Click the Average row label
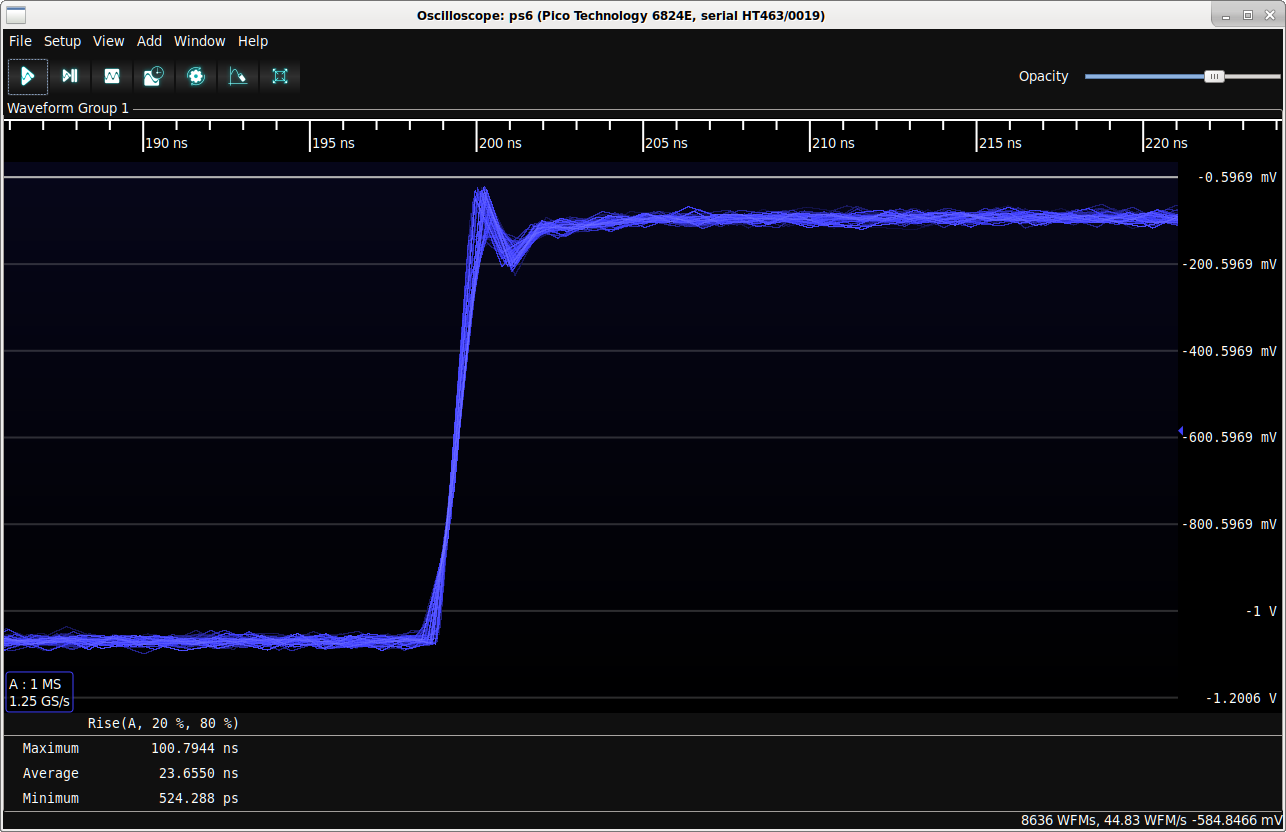This screenshot has width=1286, height=832. 50,773
